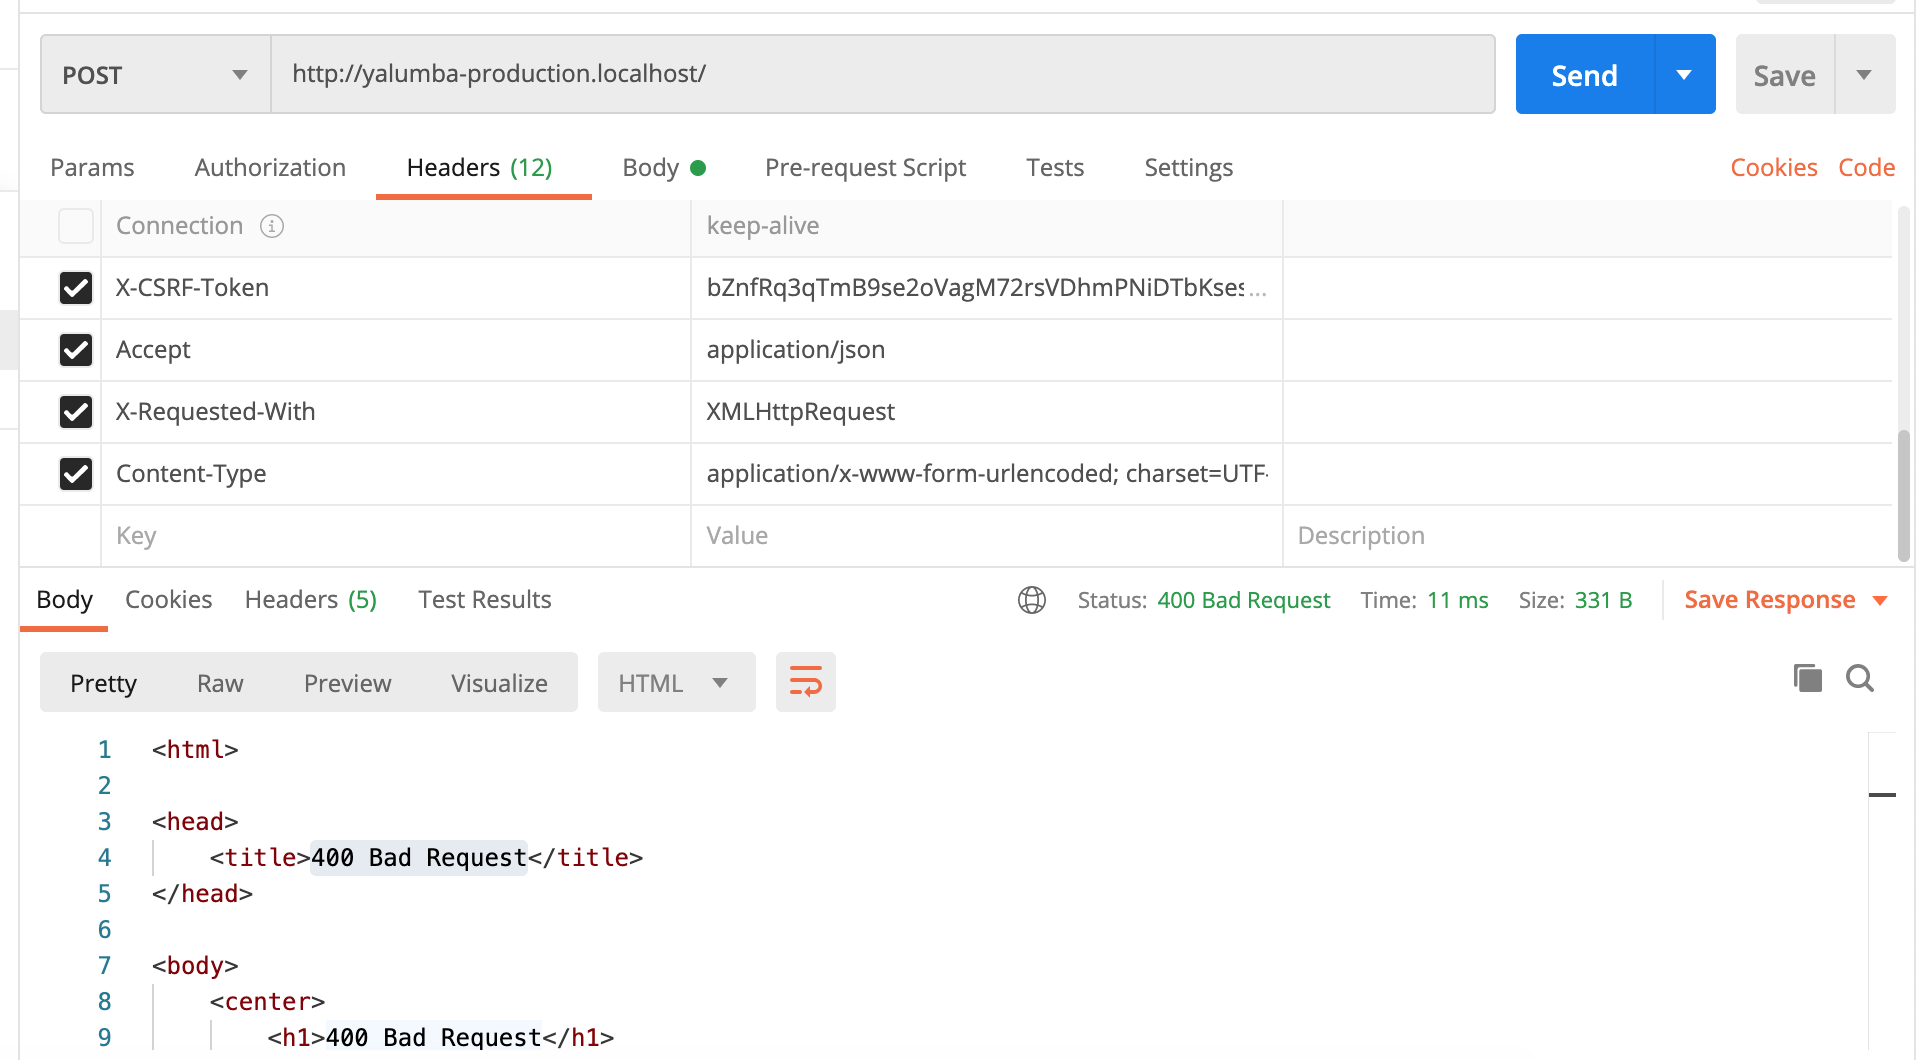This screenshot has height=1060, width=1916.
Task: Click the empty Key field in headers
Action: pyautogui.click(x=396, y=536)
